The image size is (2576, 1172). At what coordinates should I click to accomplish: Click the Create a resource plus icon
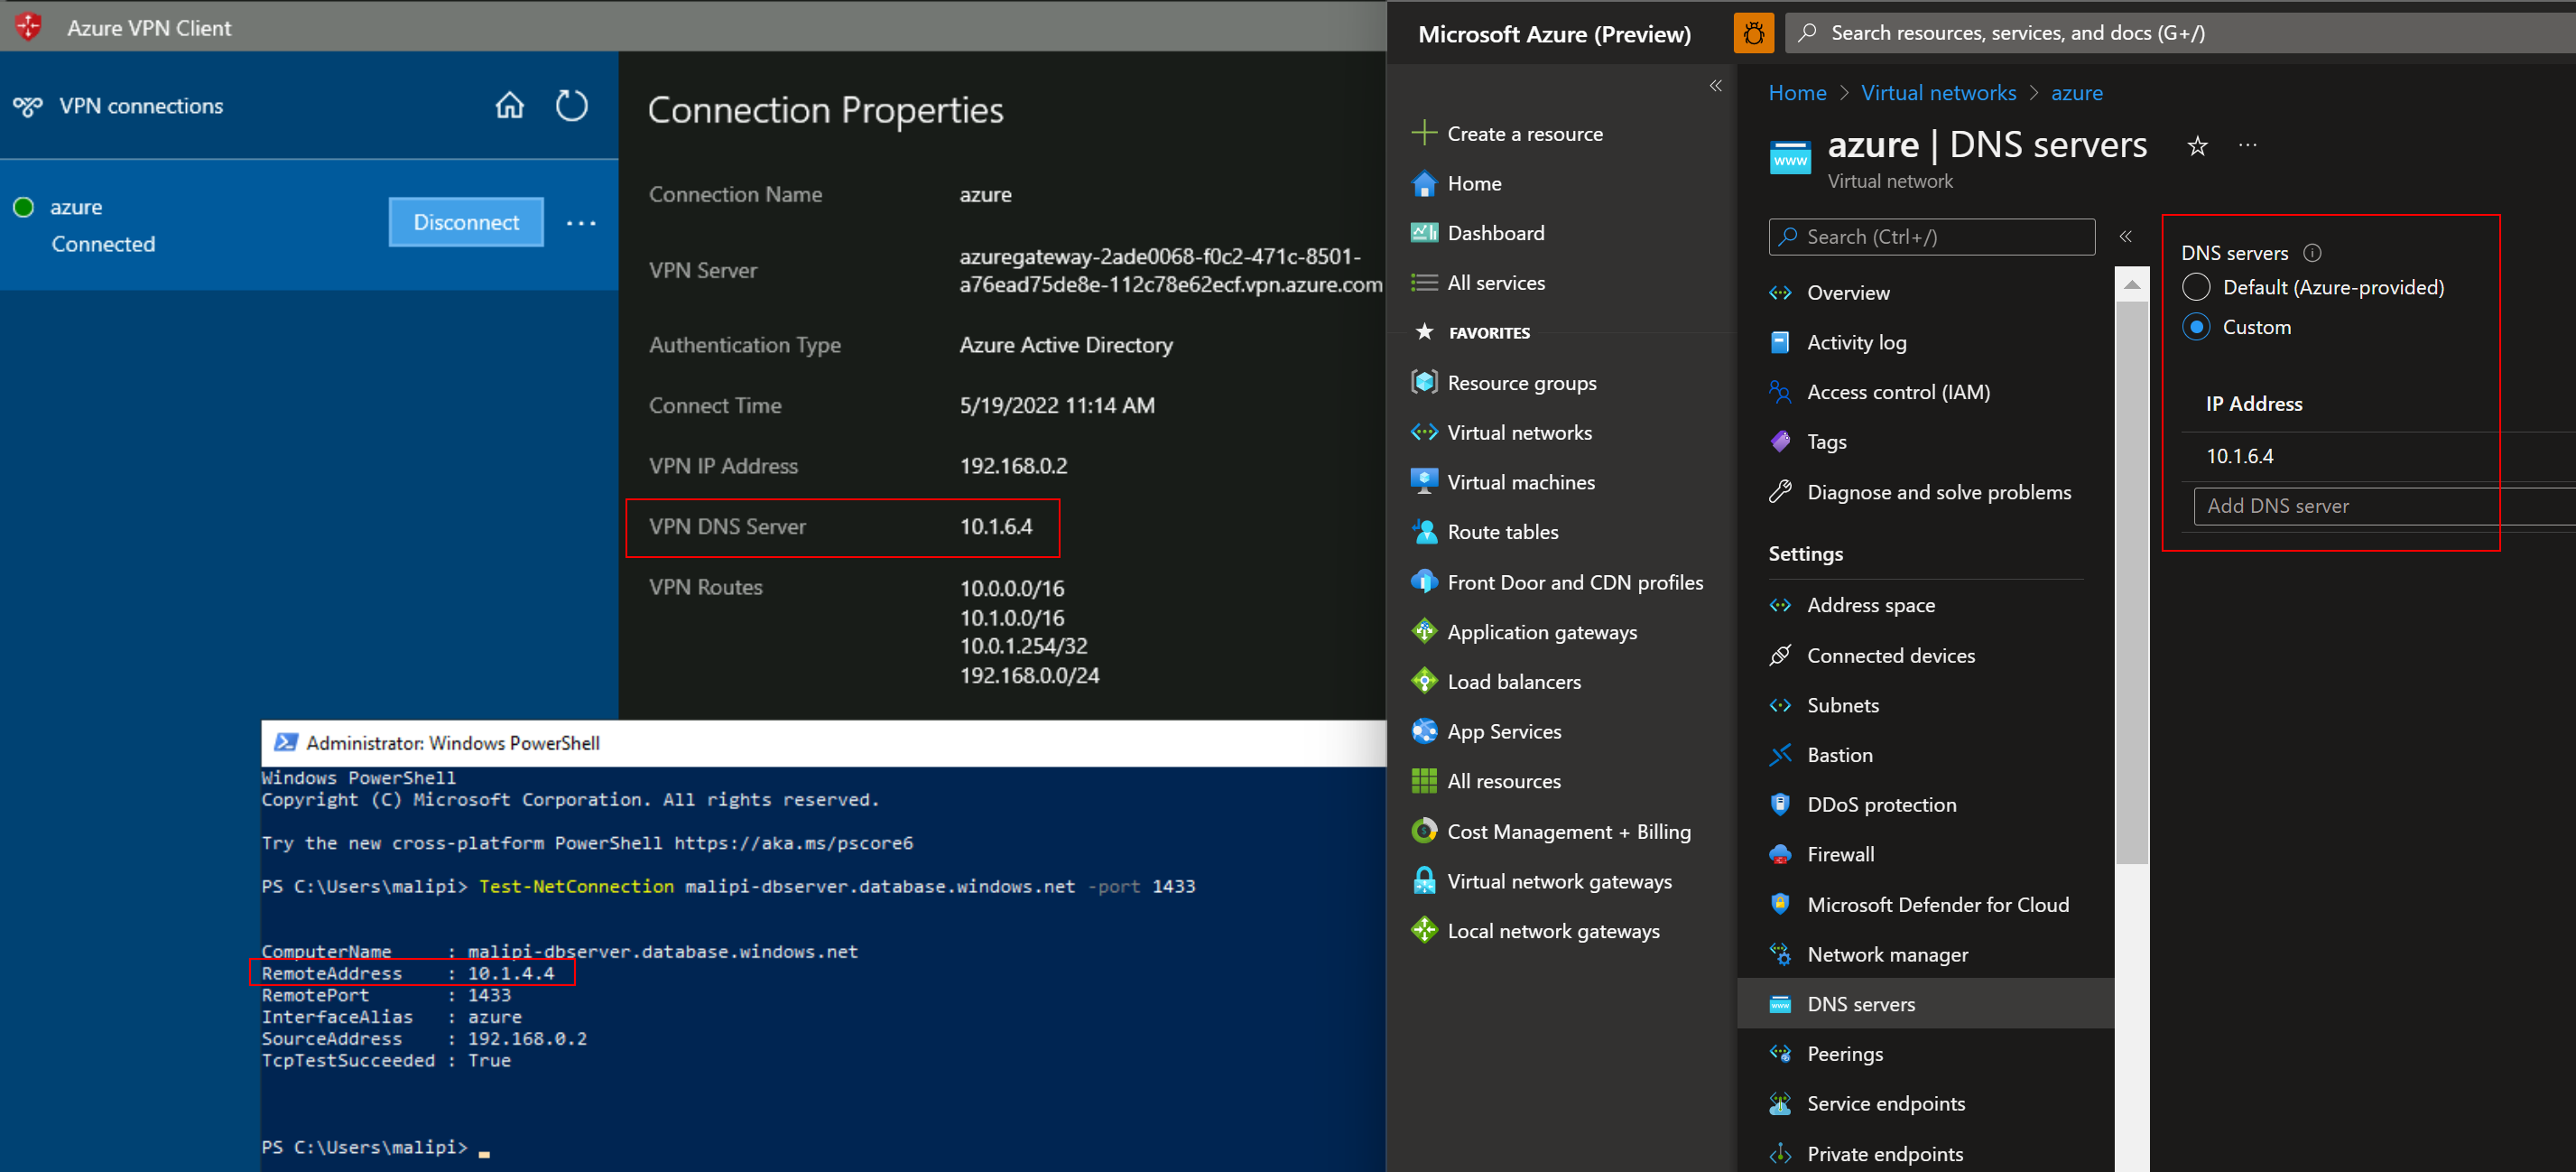[1424, 133]
